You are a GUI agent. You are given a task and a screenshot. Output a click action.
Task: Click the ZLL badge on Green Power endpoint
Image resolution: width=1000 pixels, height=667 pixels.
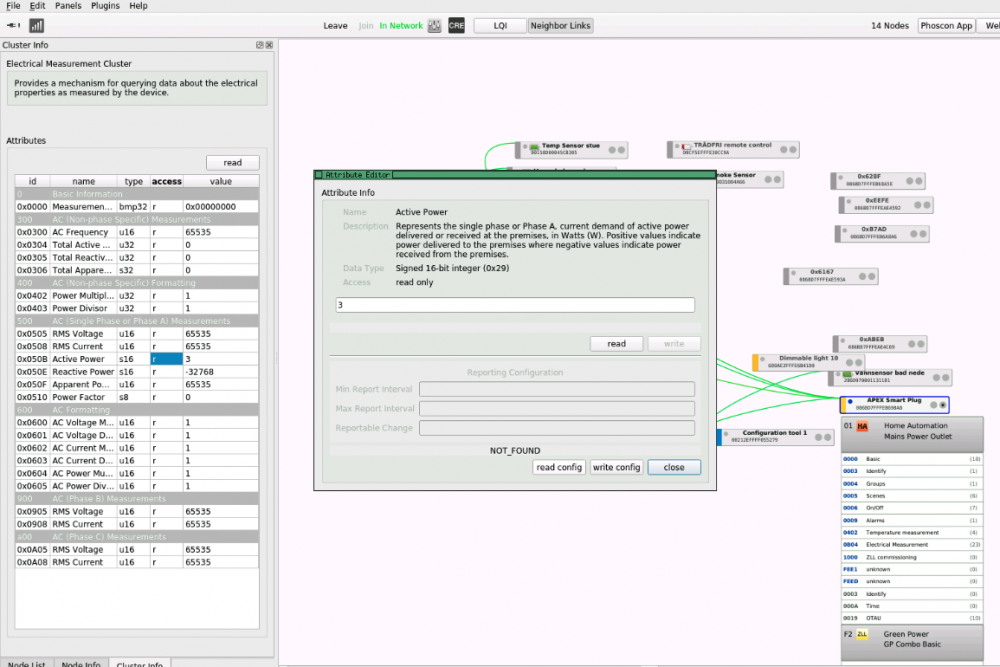(862, 634)
